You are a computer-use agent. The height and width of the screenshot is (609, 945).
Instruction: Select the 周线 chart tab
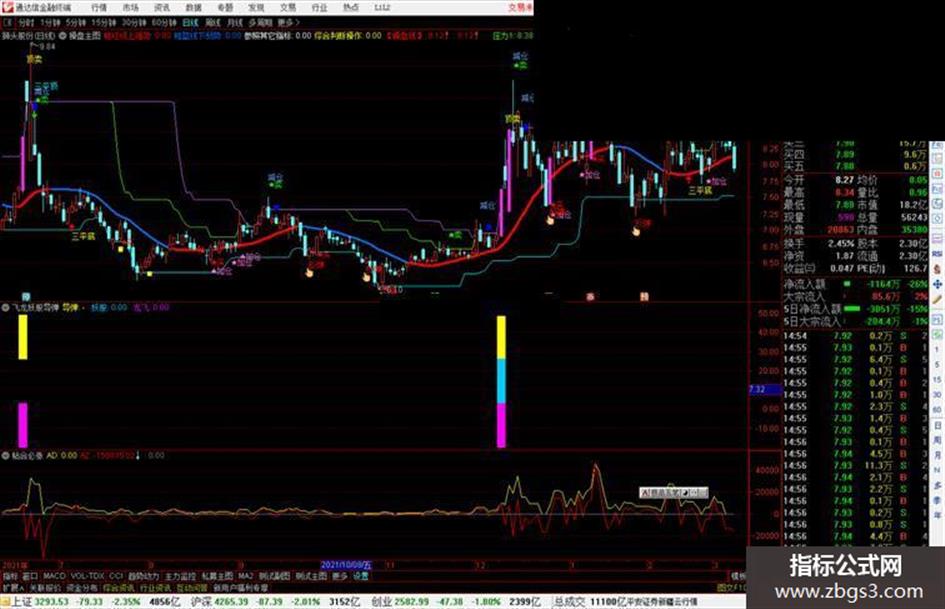pos(212,23)
